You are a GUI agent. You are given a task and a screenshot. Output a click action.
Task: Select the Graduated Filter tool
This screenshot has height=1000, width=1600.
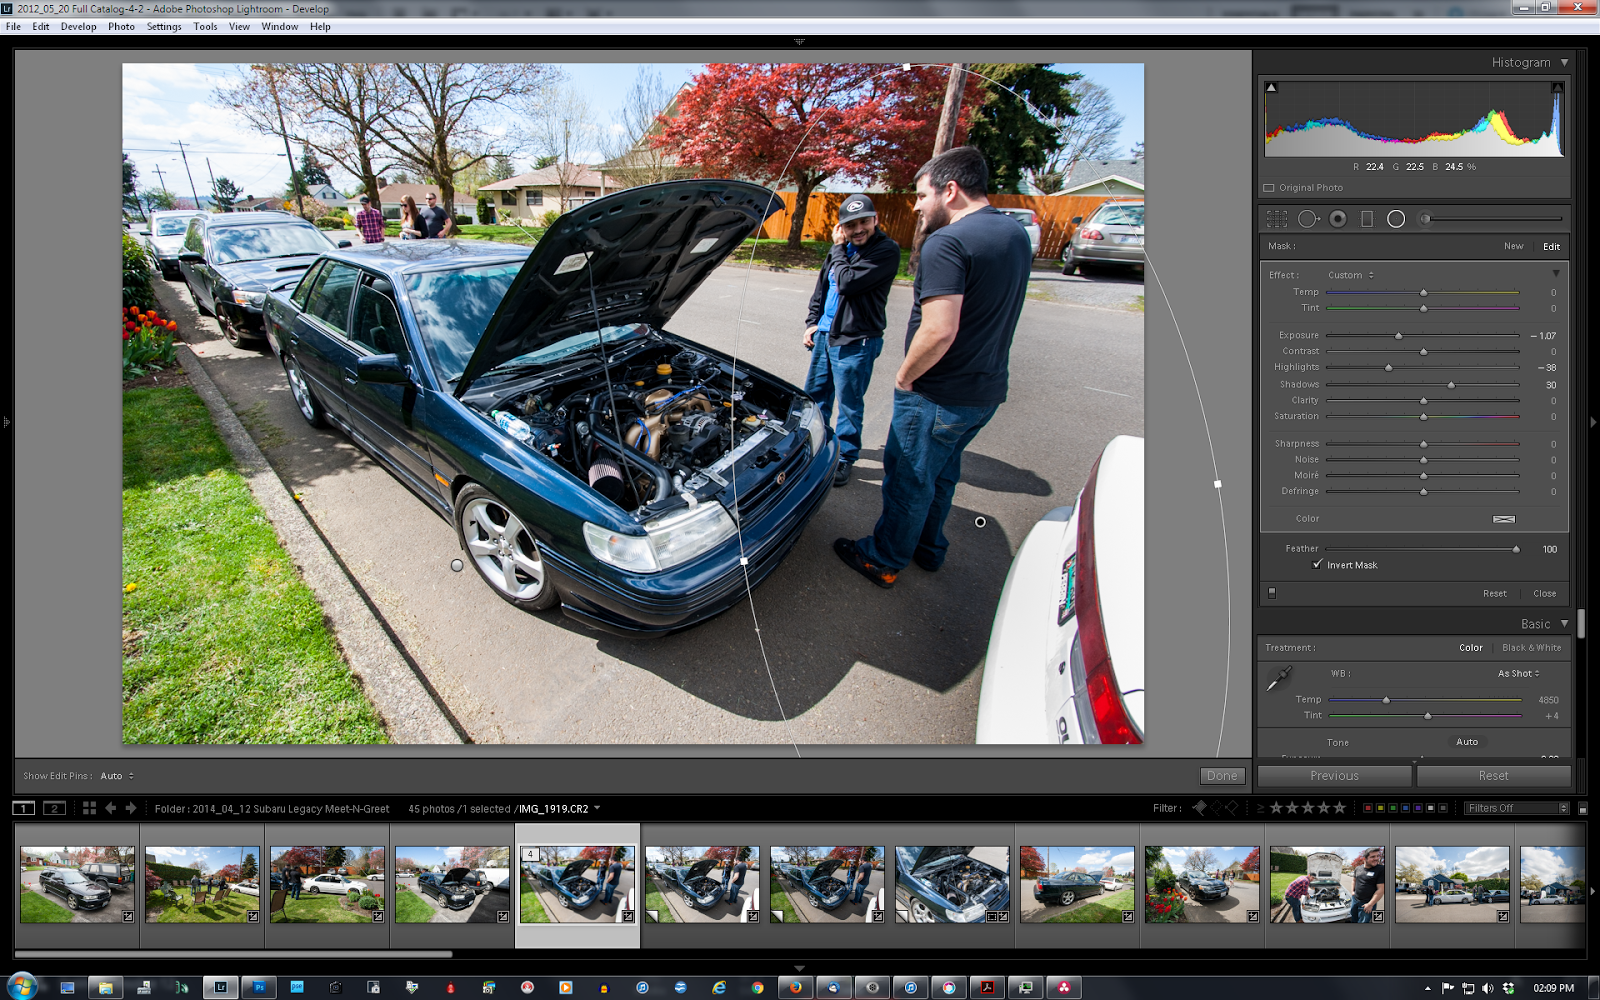tap(1367, 219)
